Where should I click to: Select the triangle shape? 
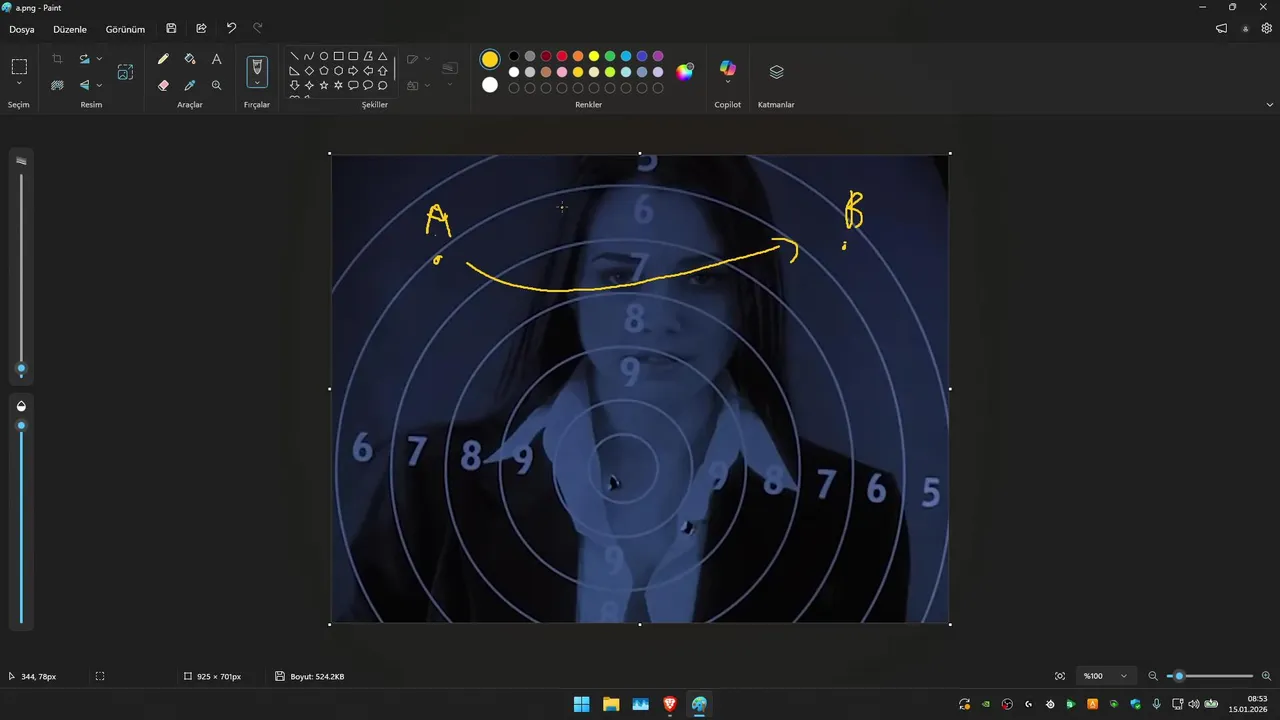click(x=383, y=56)
